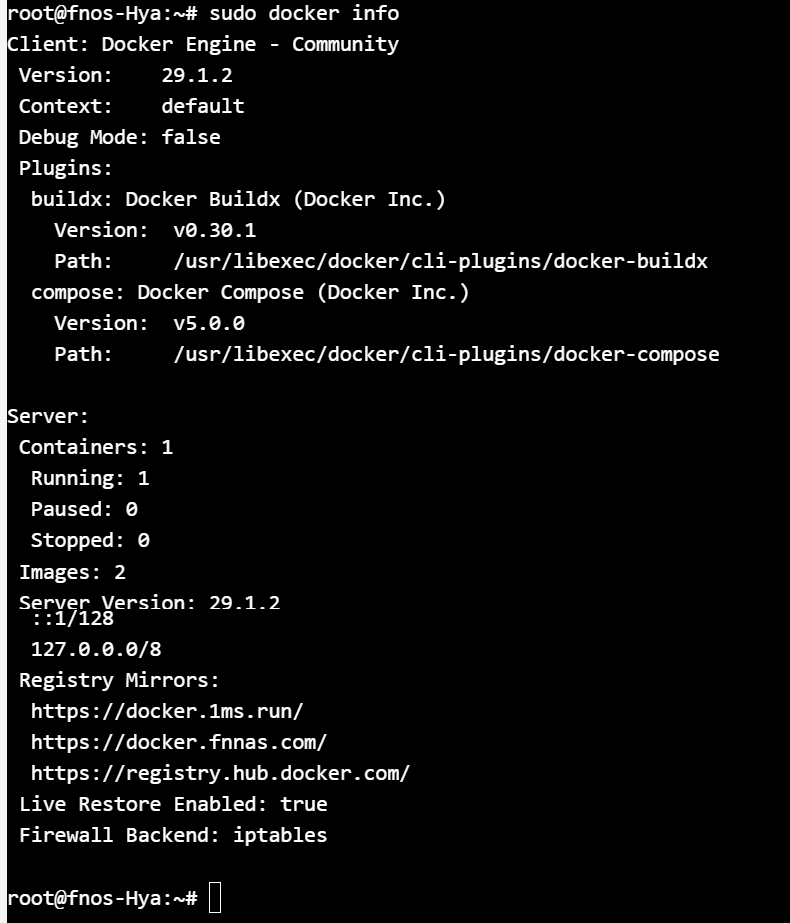790x923 pixels.
Task: Open the https://docker.fnnas.com/ mirror link
Action: coord(179,742)
